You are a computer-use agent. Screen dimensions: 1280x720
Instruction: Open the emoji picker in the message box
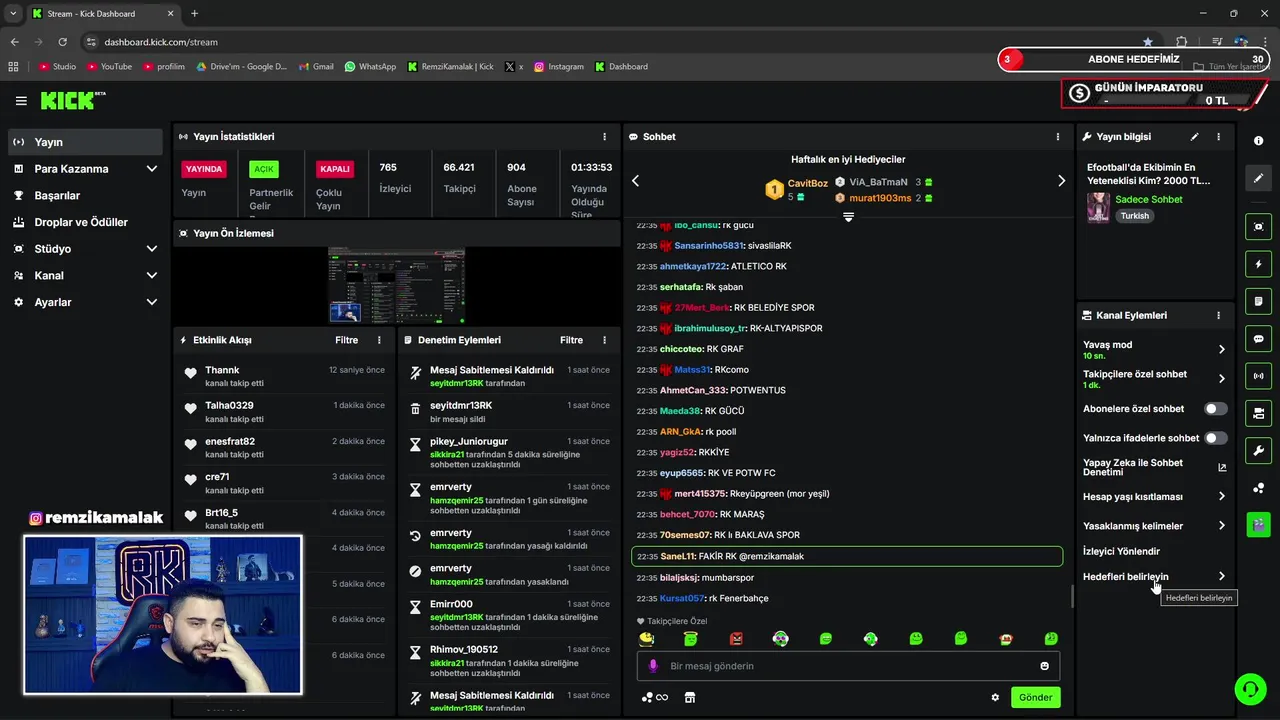[1045, 666]
